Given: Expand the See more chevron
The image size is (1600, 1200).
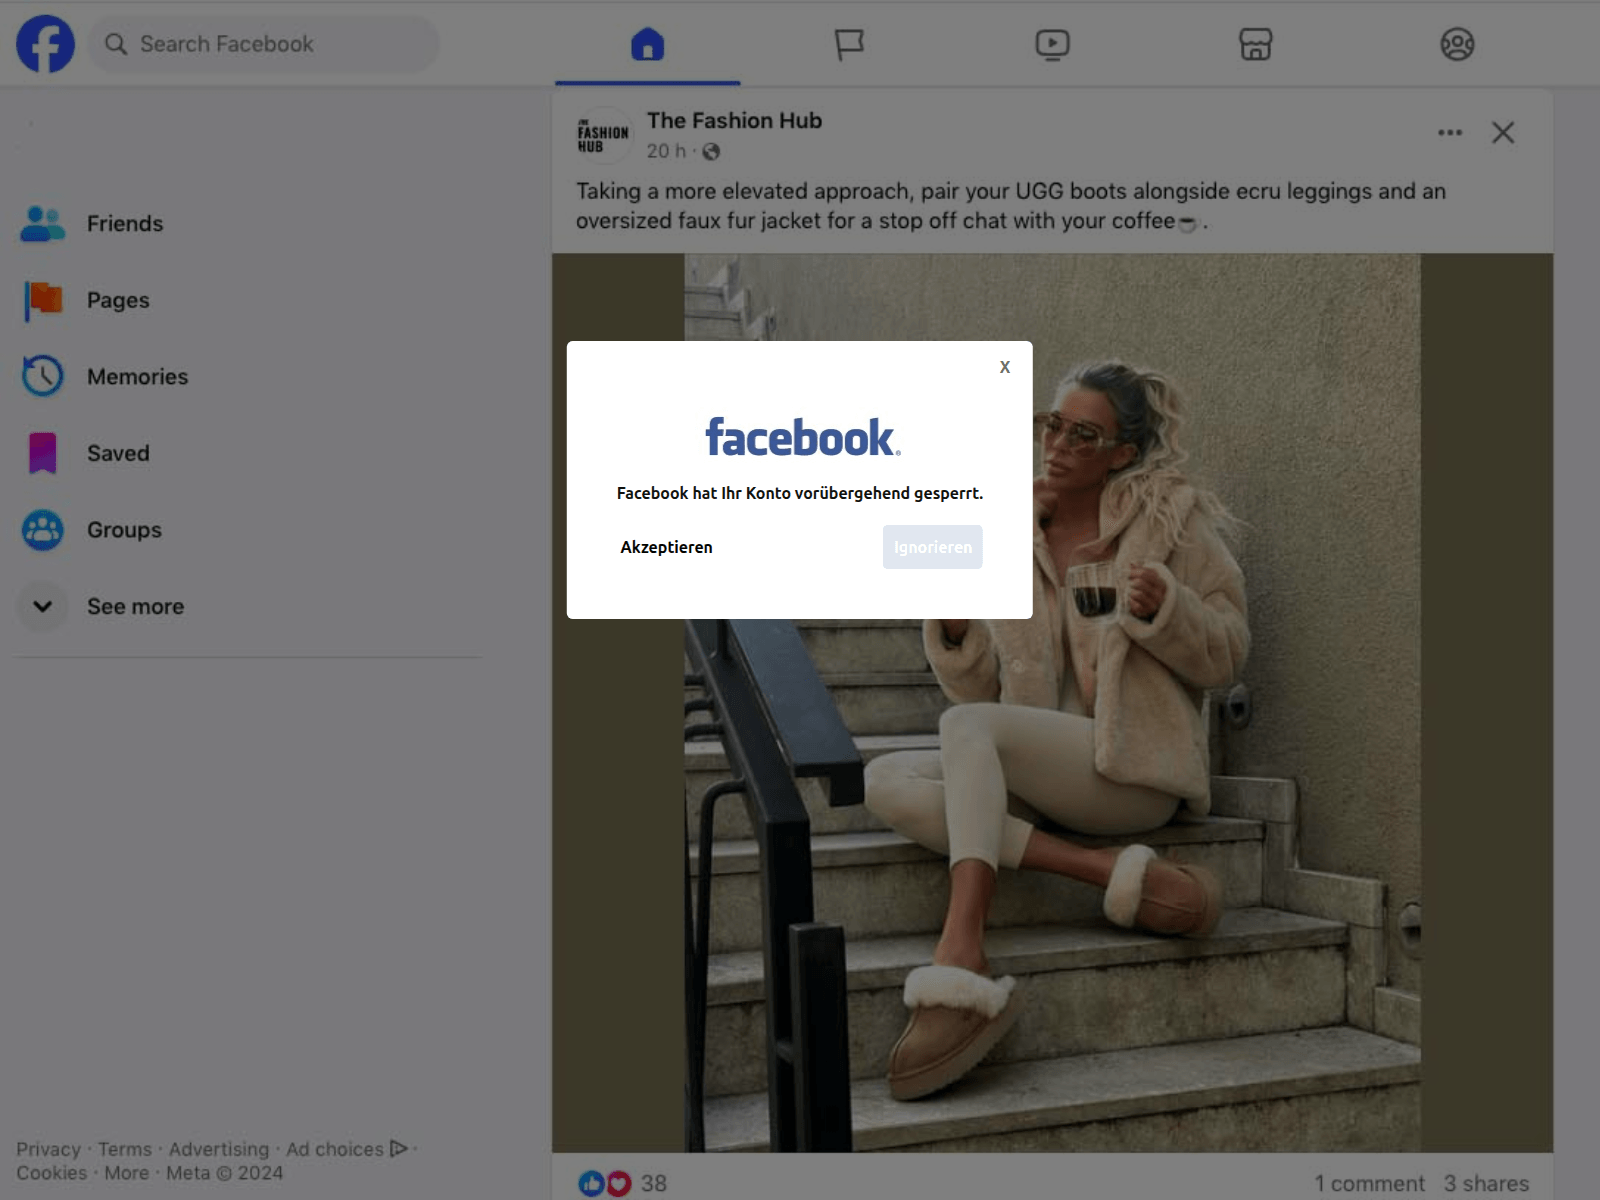Looking at the screenshot, I should 43,606.
